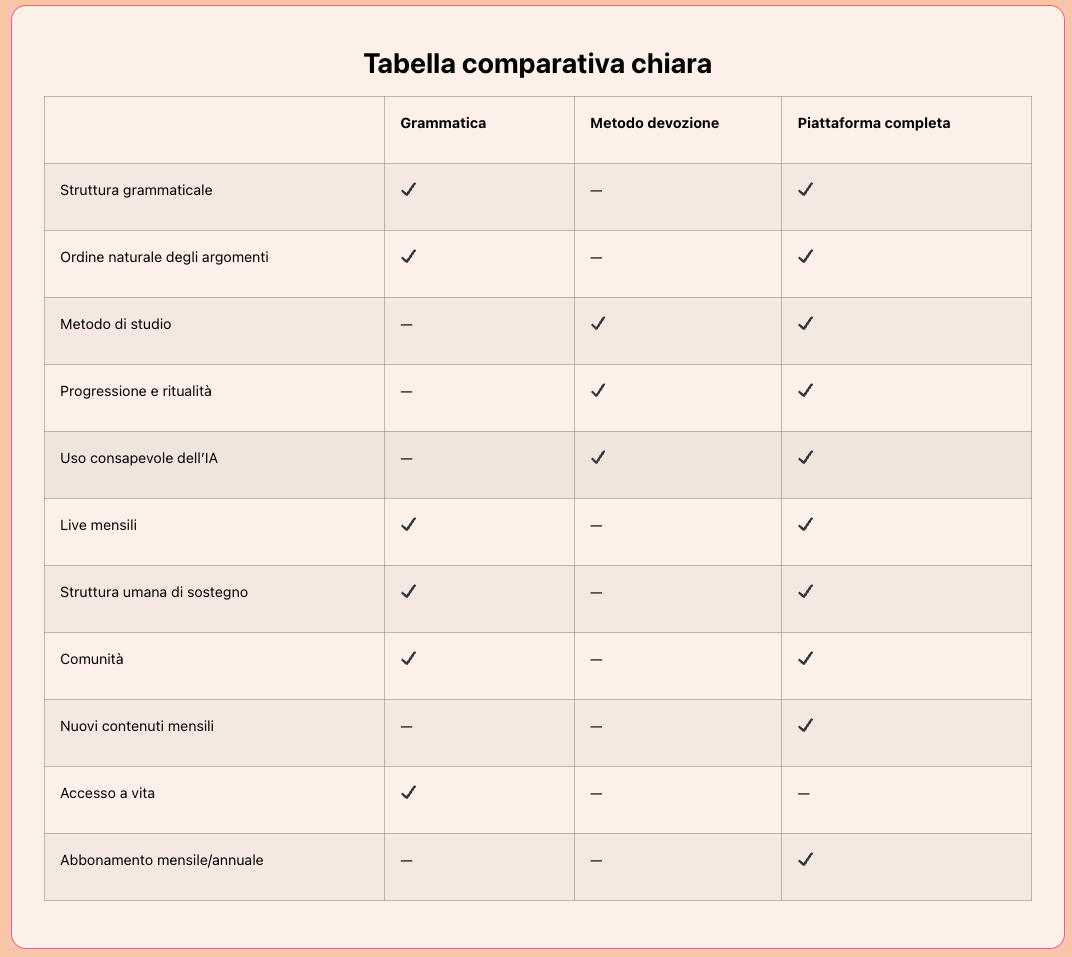The width and height of the screenshot is (1072, 957).
Task: Click the Tabella comparativa chiara heading
Action: click(x=538, y=64)
